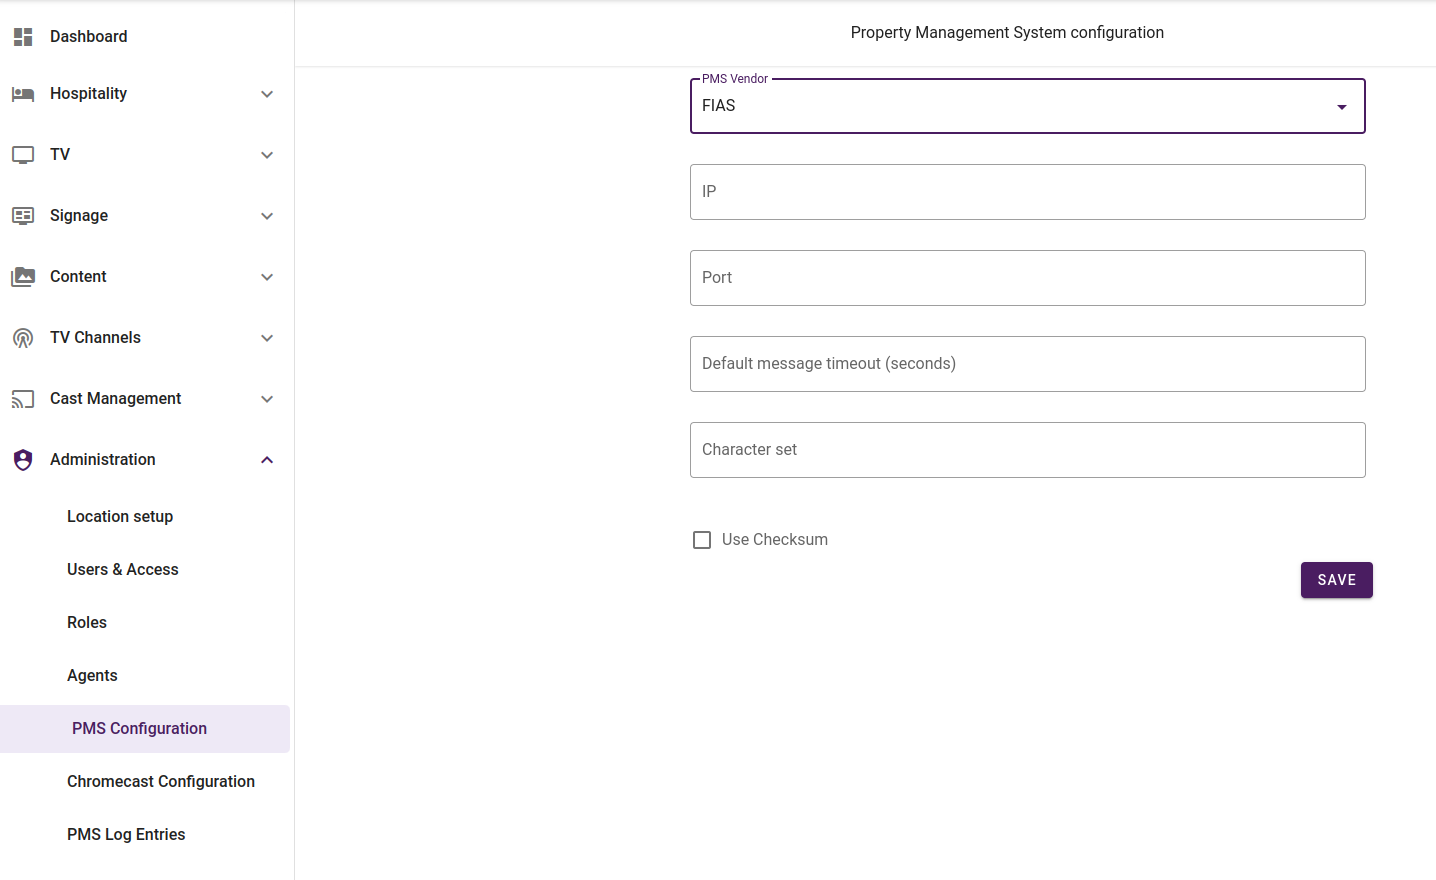This screenshot has height=880, width=1436.
Task: Click the Signage panel icon
Action: tap(23, 216)
